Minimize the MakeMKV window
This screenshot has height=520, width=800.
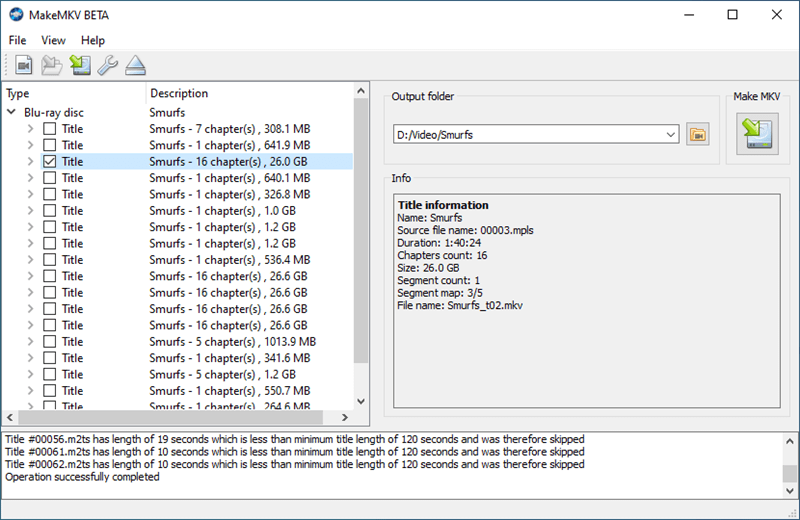coord(689,14)
